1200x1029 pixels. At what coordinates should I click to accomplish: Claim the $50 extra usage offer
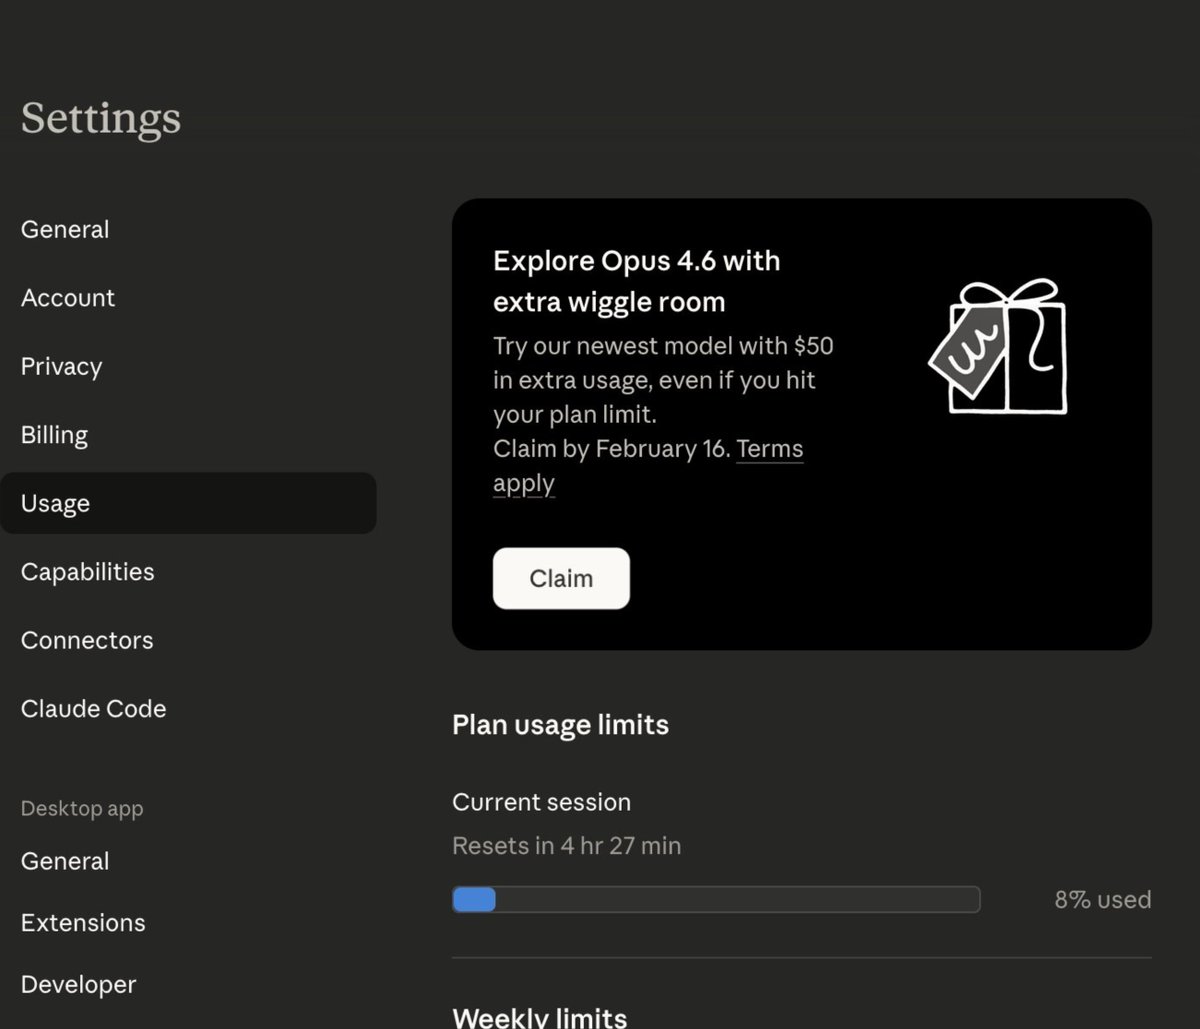(x=561, y=578)
